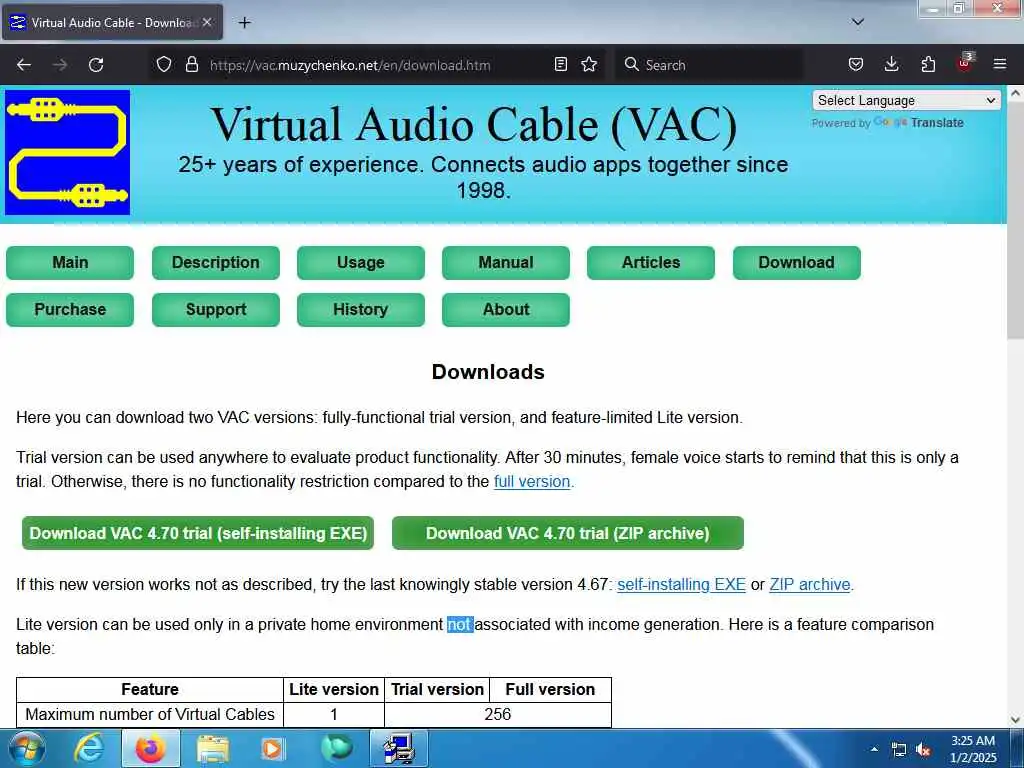Image resolution: width=1024 pixels, height=768 pixels.
Task: Close the Virtual Audio Cable tab
Action: [207, 22]
